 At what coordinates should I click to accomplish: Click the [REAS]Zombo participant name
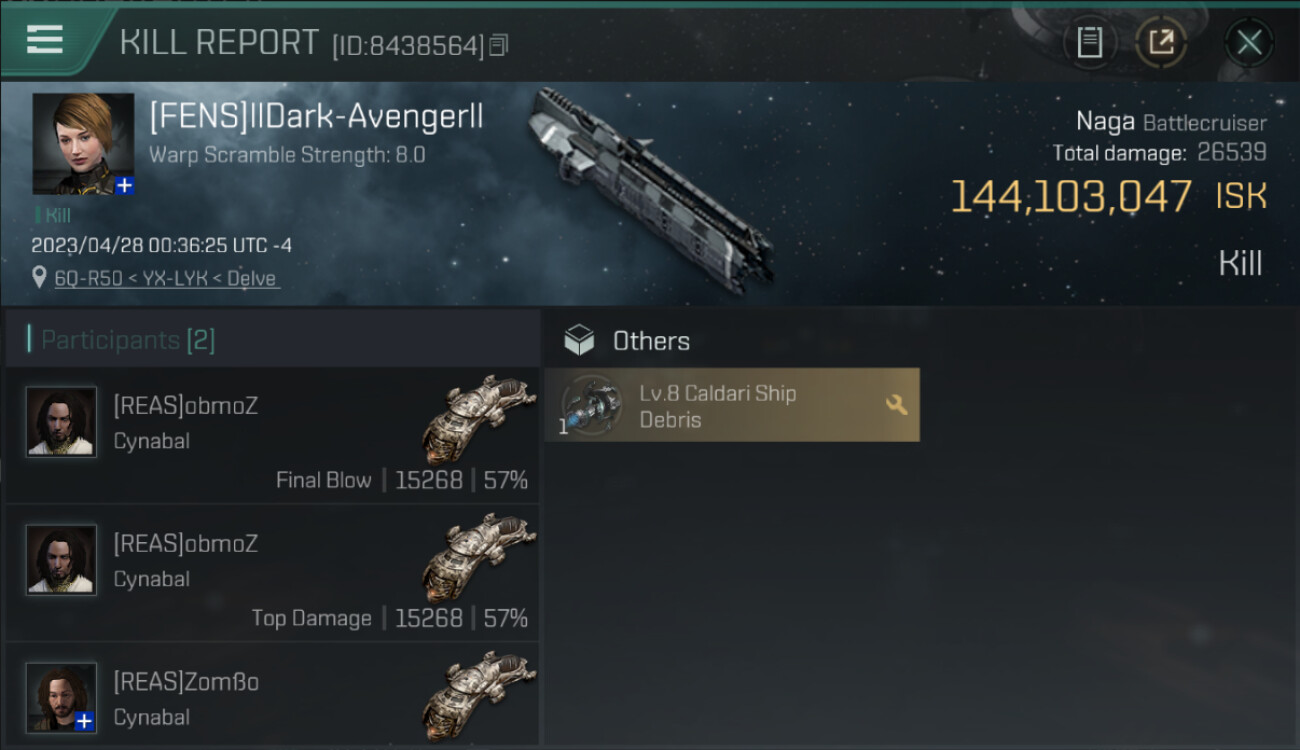click(187, 682)
